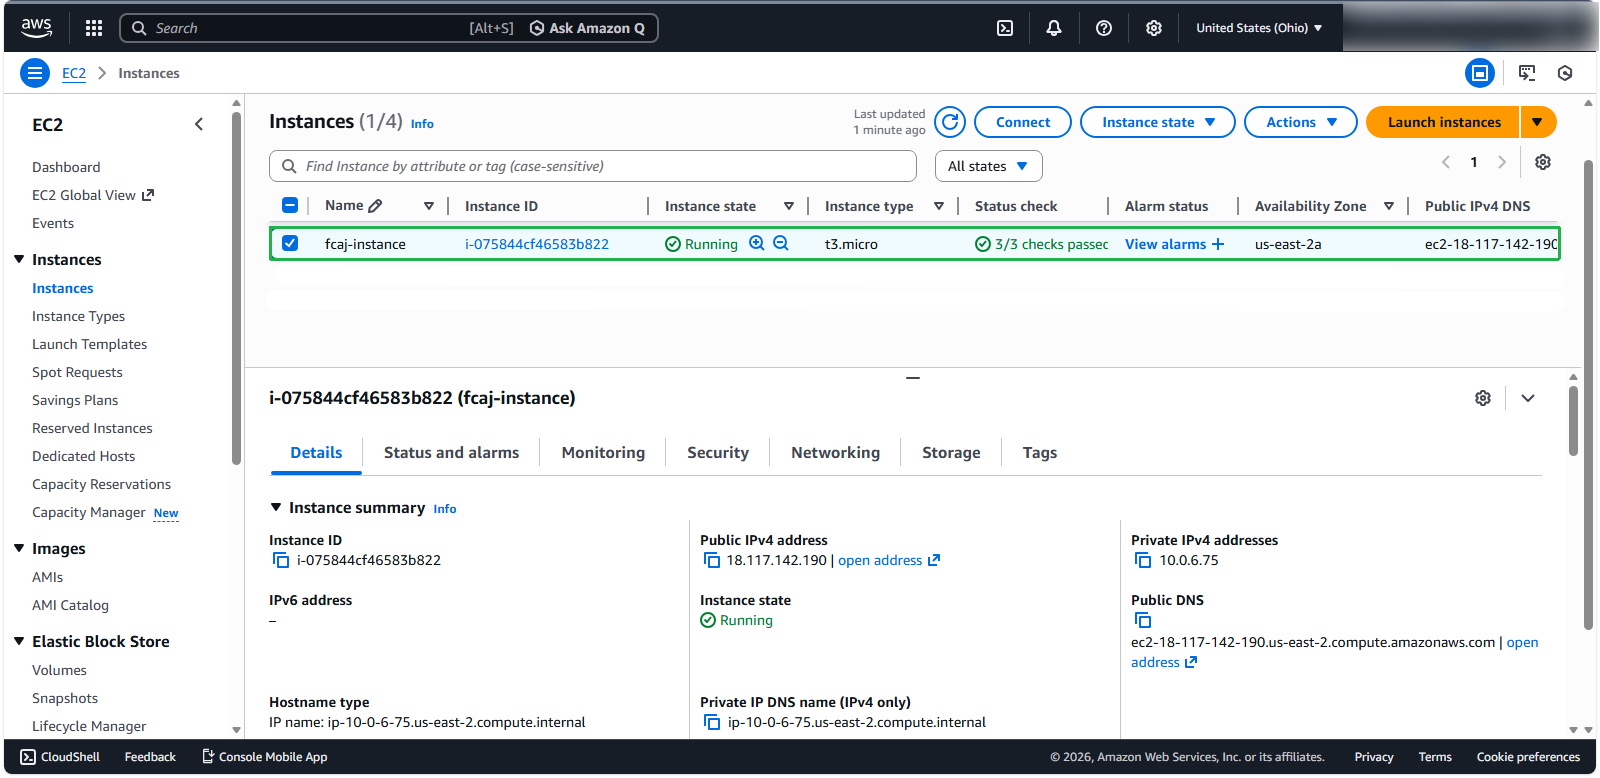Viewport: 1600px width, 778px height.
Task: Open the notifications bell
Action: pos(1054,28)
